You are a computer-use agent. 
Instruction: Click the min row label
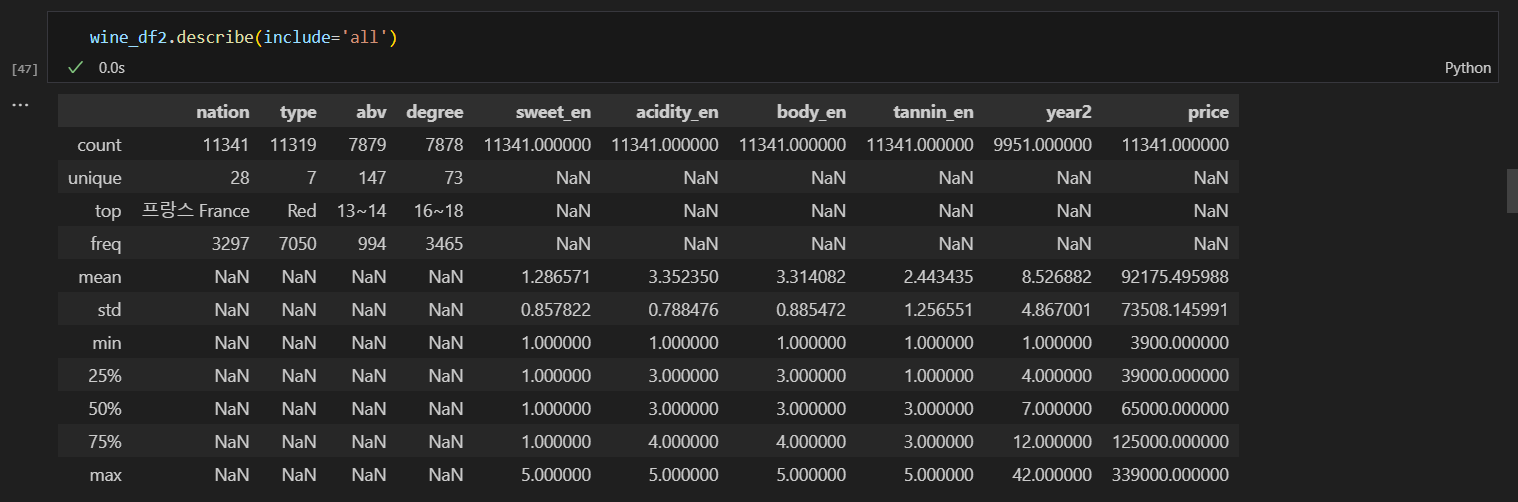(x=106, y=343)
